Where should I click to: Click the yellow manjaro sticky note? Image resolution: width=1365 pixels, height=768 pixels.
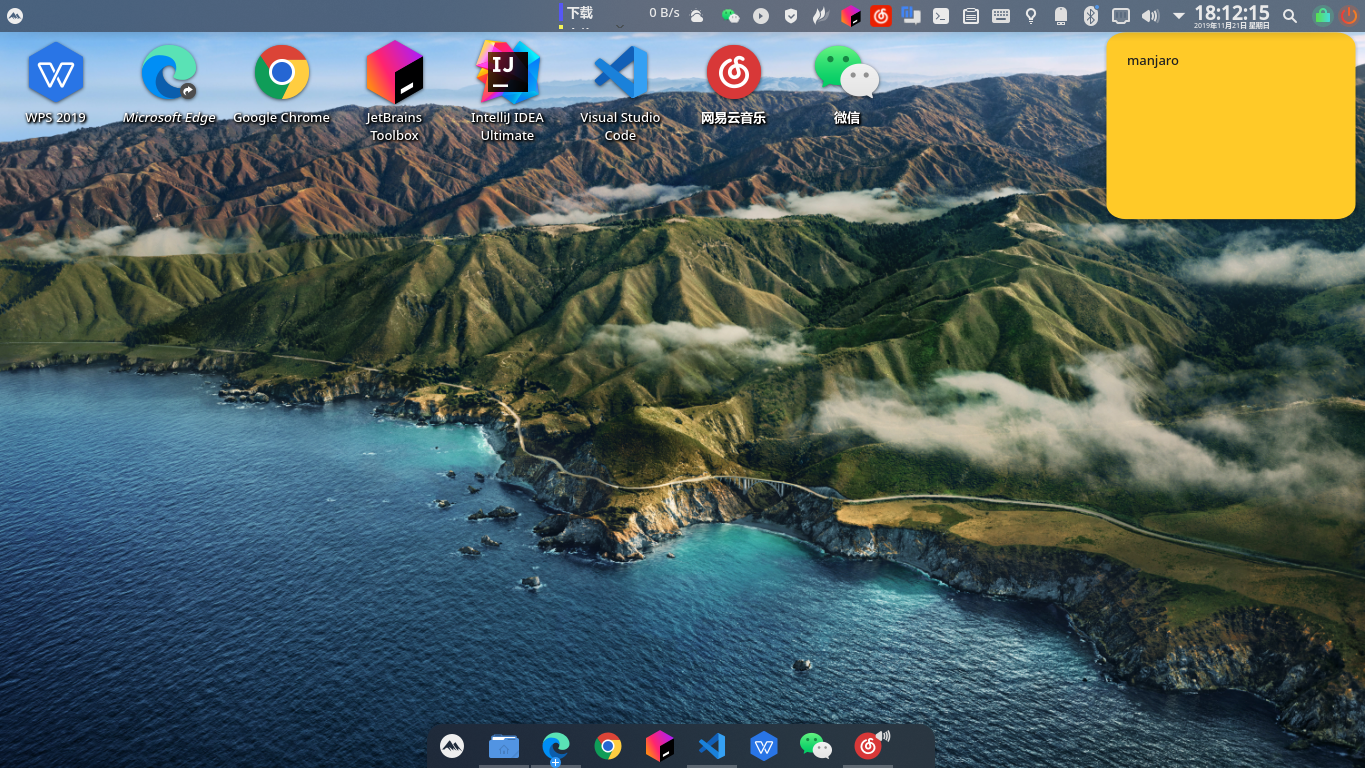tap(1230, 126)
